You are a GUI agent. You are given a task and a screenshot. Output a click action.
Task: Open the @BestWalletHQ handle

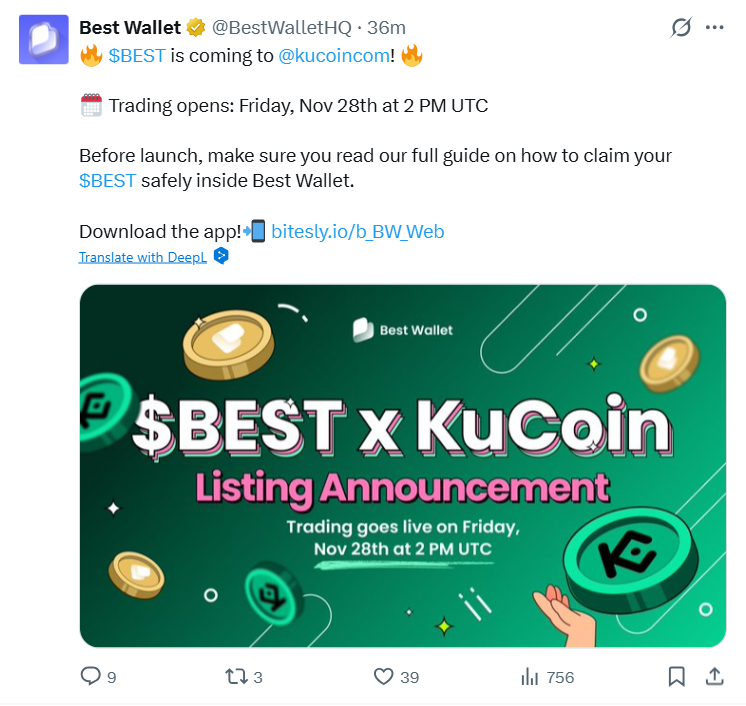pos(281,28)
